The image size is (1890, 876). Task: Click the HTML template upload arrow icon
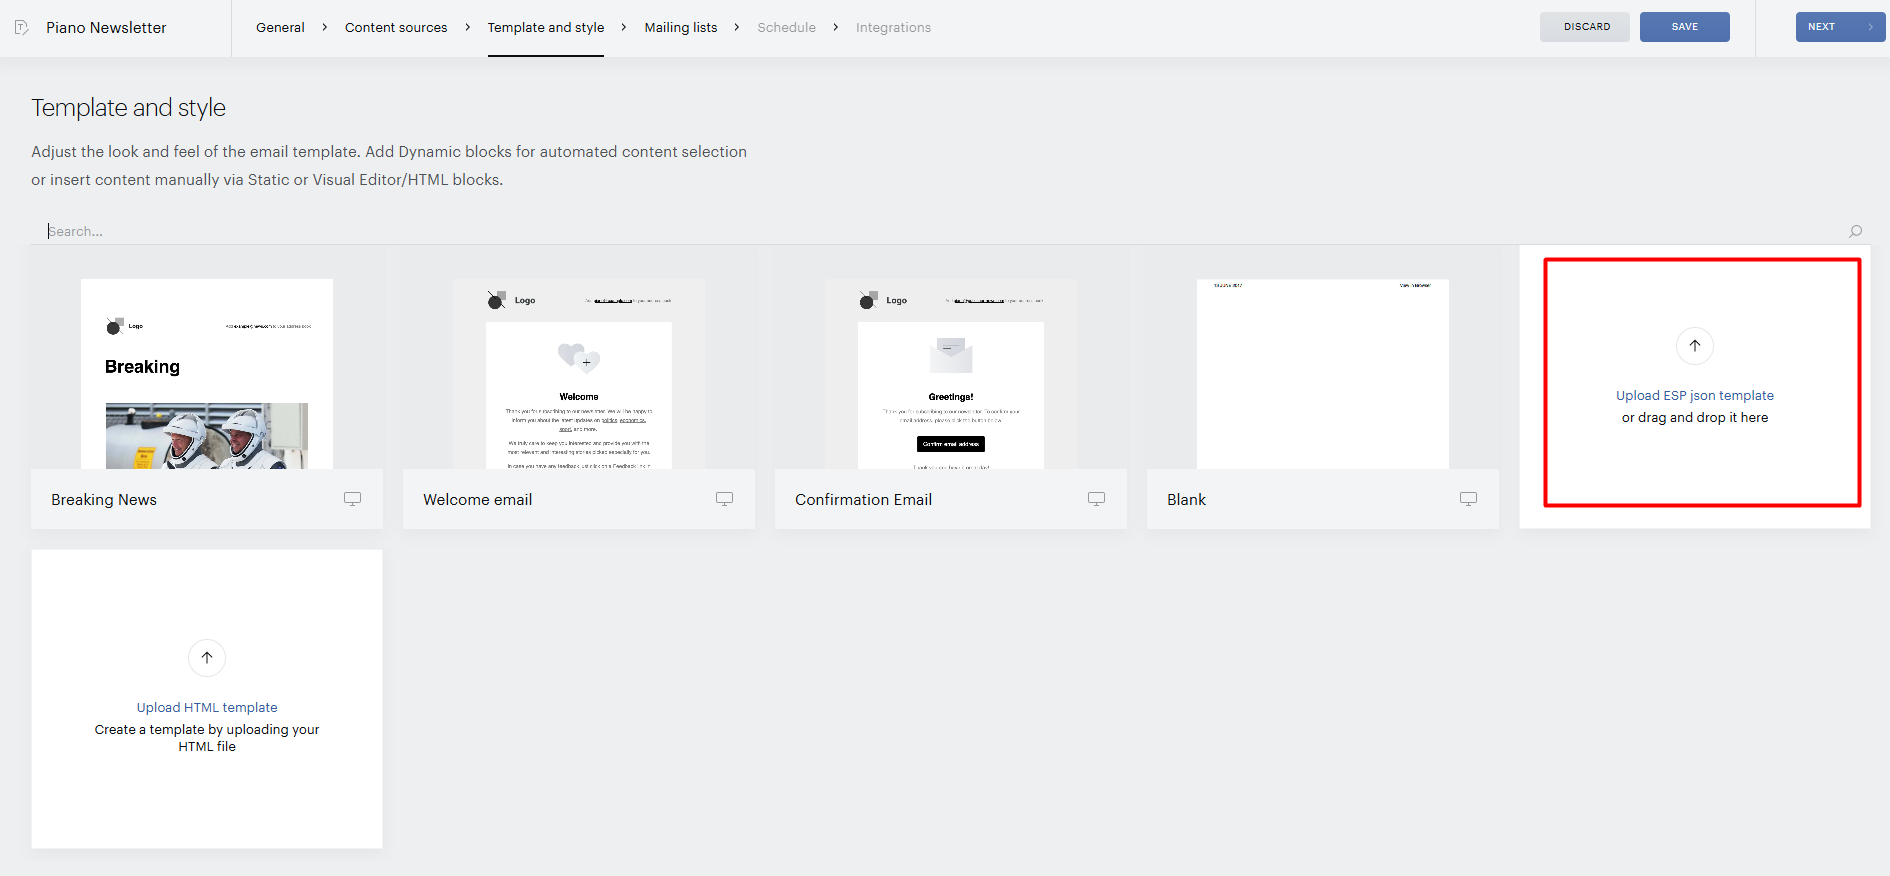(x=207, y=658)
